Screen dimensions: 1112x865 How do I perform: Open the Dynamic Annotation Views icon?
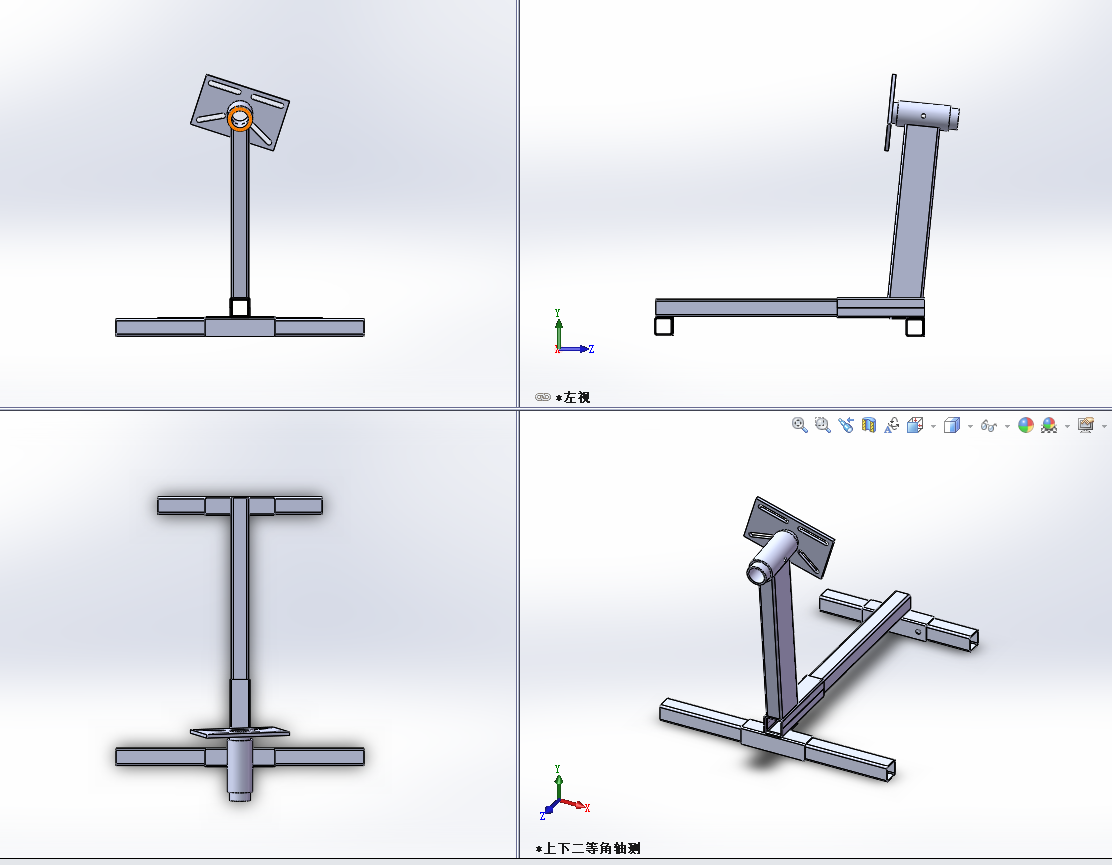click(x=891, y=425)
